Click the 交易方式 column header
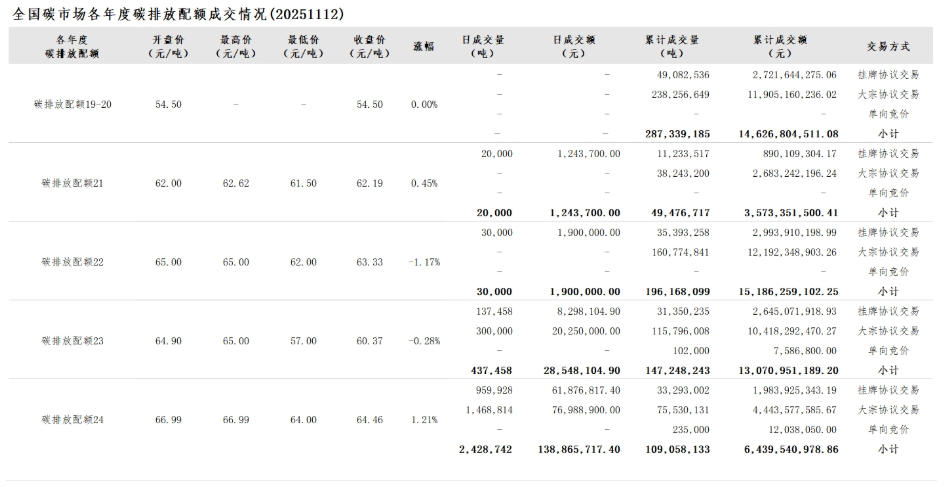The height and width of the screenshot is (487, 952). pos(888,47)
